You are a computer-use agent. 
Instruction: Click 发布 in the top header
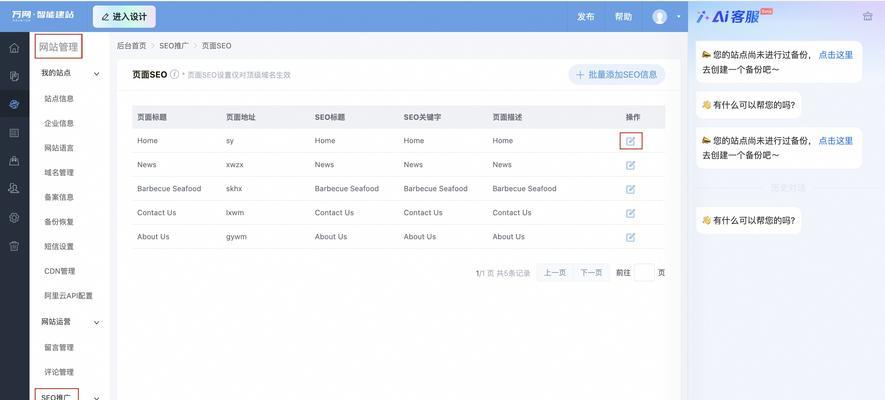[x=585, y=17]
